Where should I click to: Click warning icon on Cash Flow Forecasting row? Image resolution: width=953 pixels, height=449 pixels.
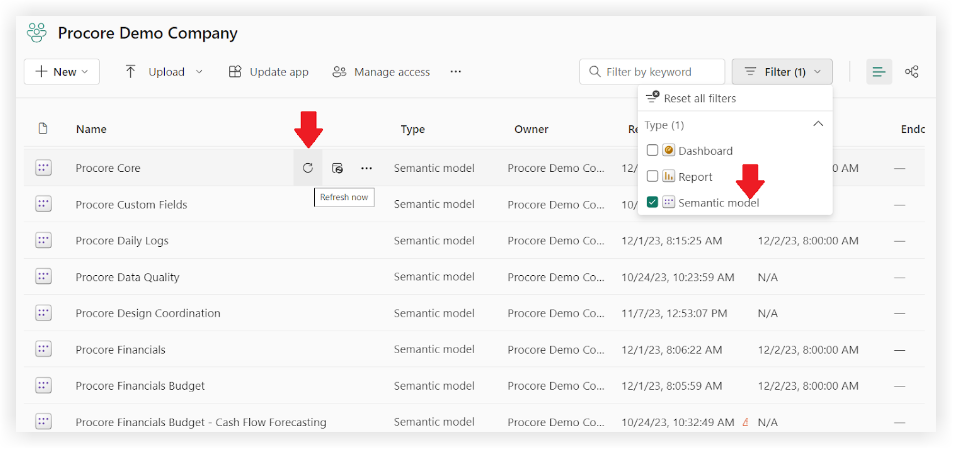click(x=747, y=422)
